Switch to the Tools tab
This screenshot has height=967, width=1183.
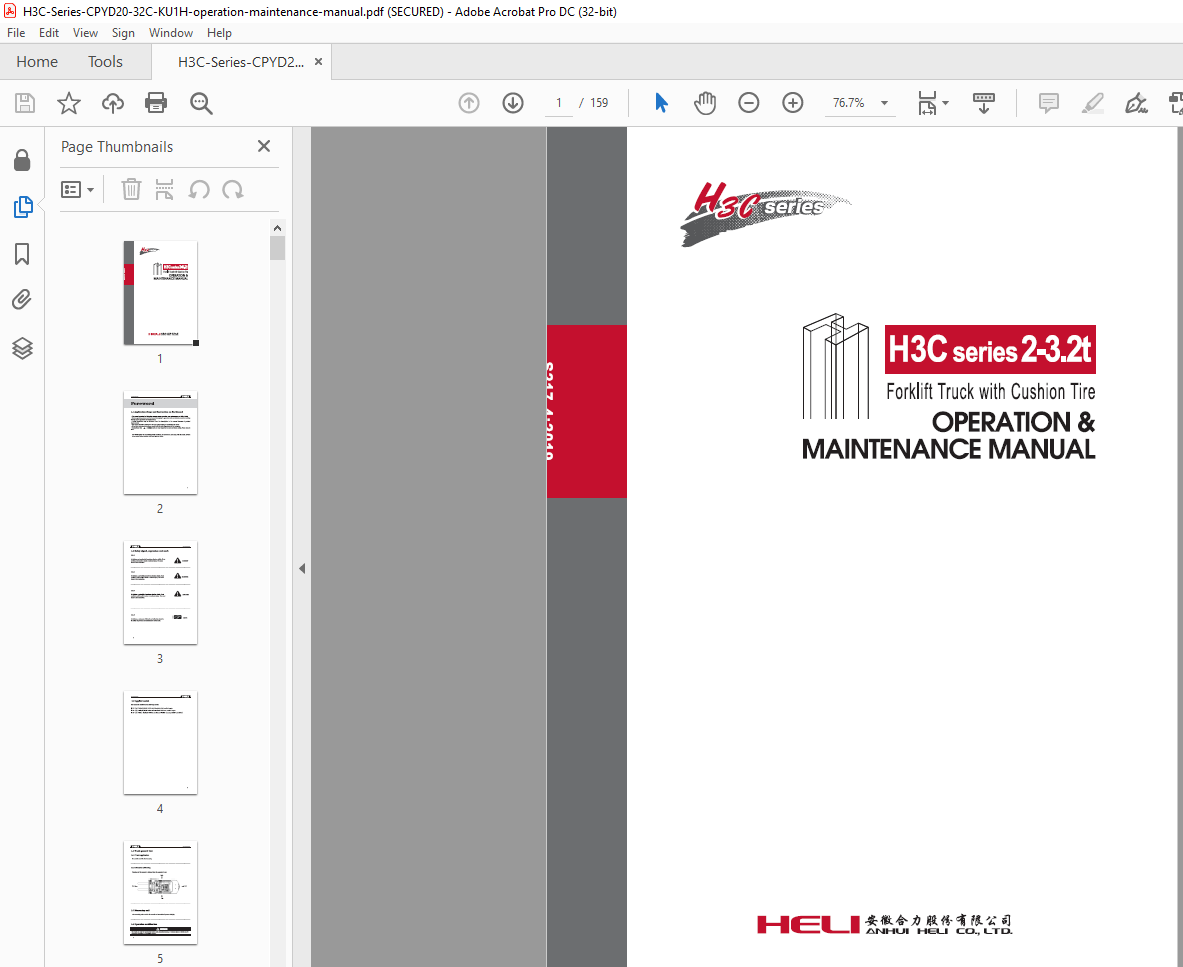(105, 62)
